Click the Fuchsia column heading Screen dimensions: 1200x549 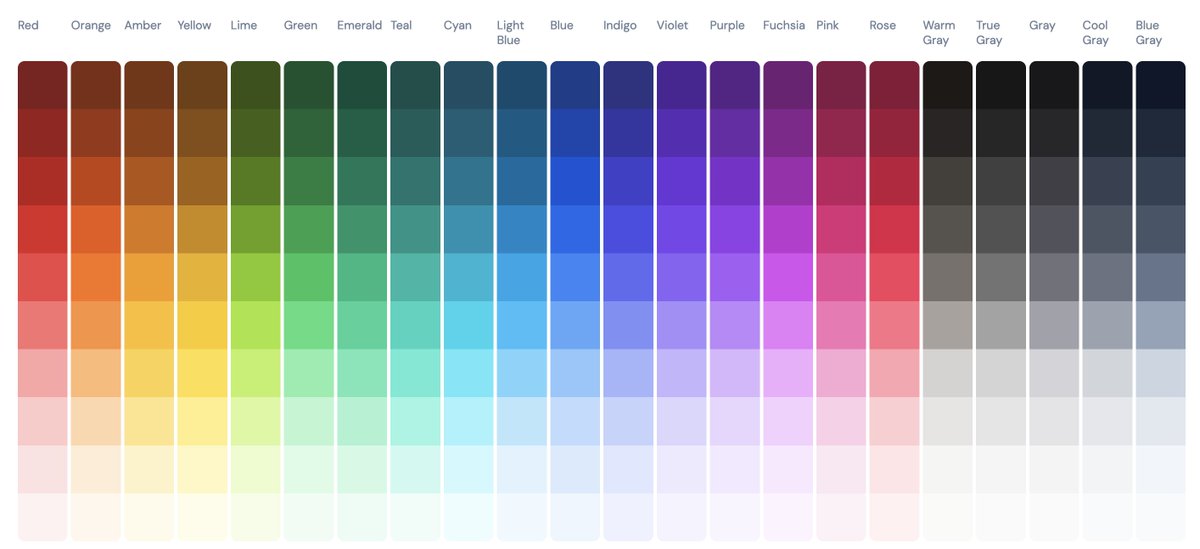pos(784,25)
